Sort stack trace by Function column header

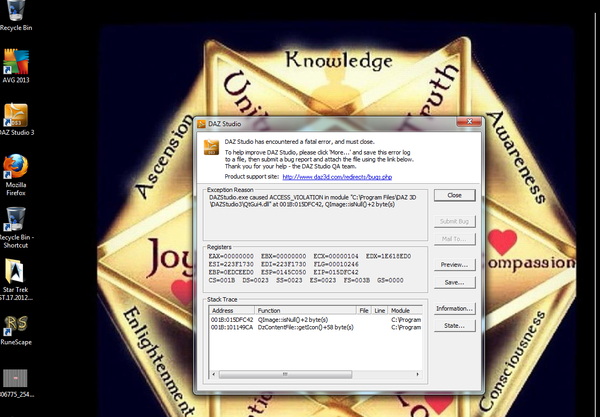click(x=306, y=311)
